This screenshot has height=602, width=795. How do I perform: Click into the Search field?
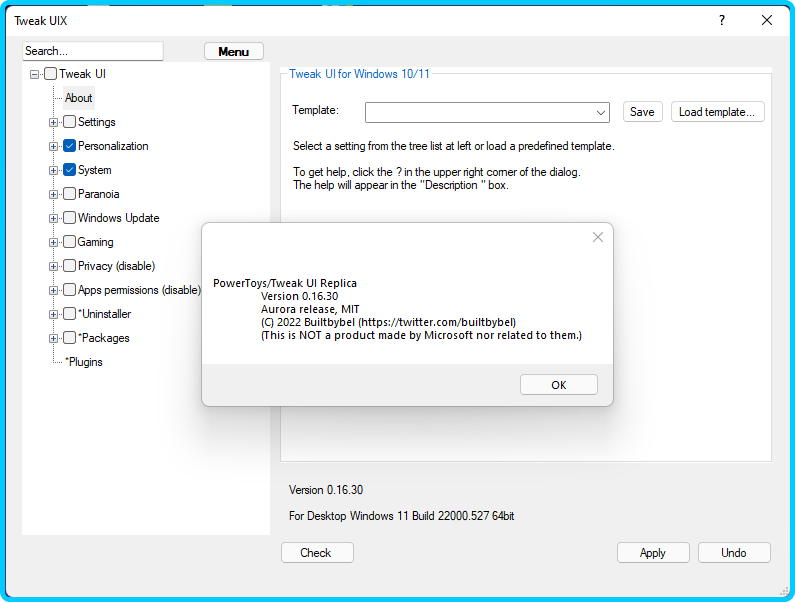[x=93, y=51]
